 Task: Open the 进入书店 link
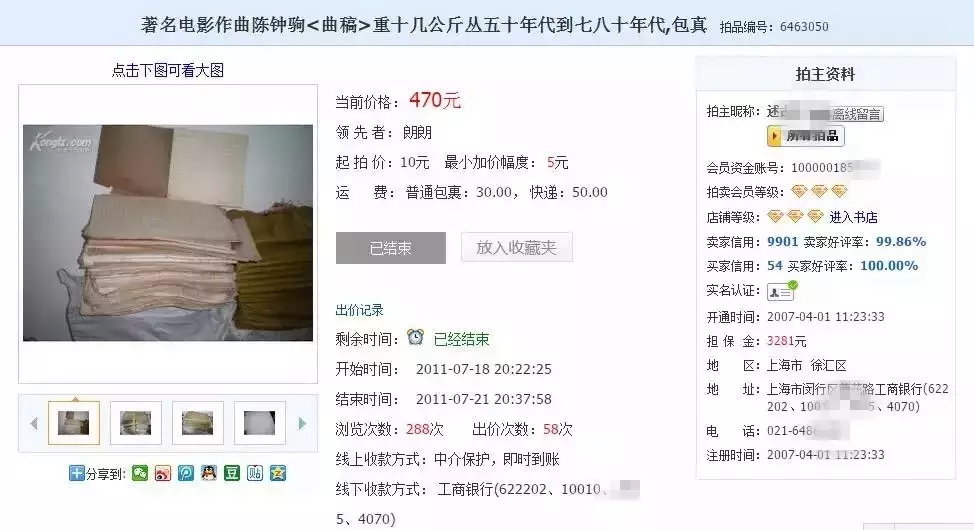tap(853, 217)
